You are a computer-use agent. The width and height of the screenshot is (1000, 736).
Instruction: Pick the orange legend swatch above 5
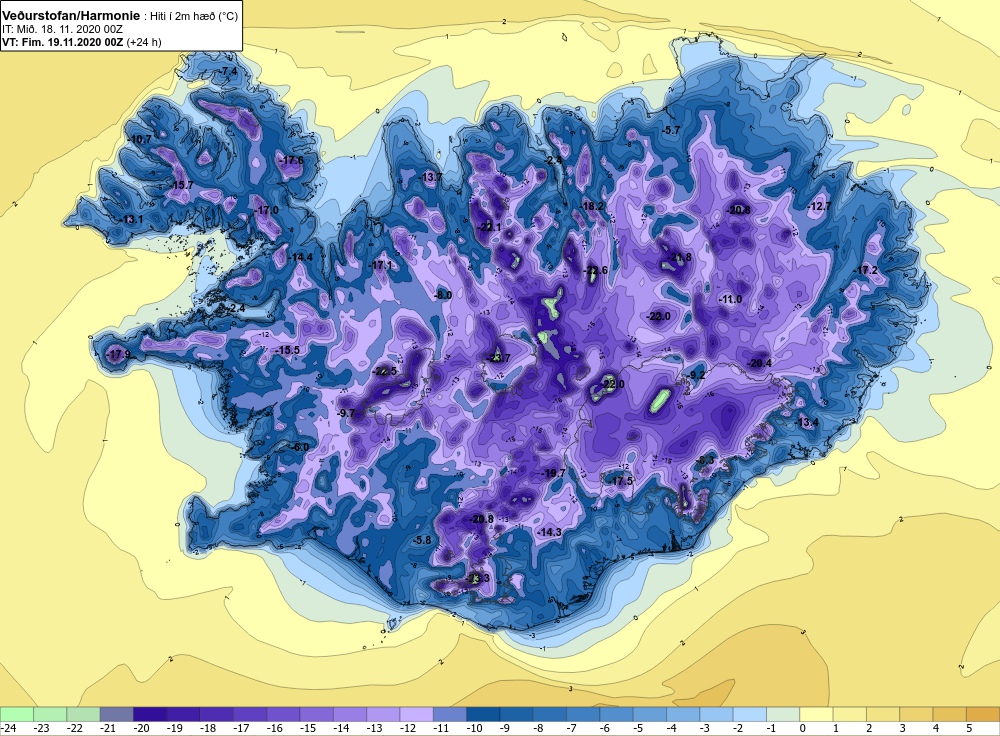[x=983, y=714]
